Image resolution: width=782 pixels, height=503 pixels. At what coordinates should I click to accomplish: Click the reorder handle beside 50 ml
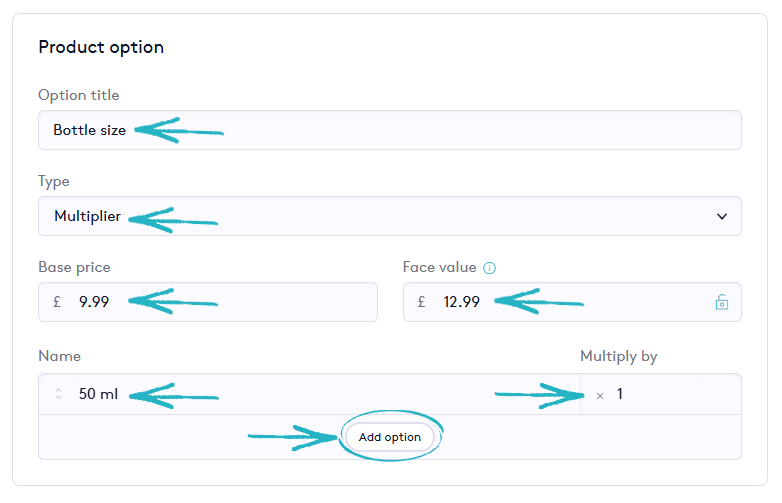coord(58,394)
